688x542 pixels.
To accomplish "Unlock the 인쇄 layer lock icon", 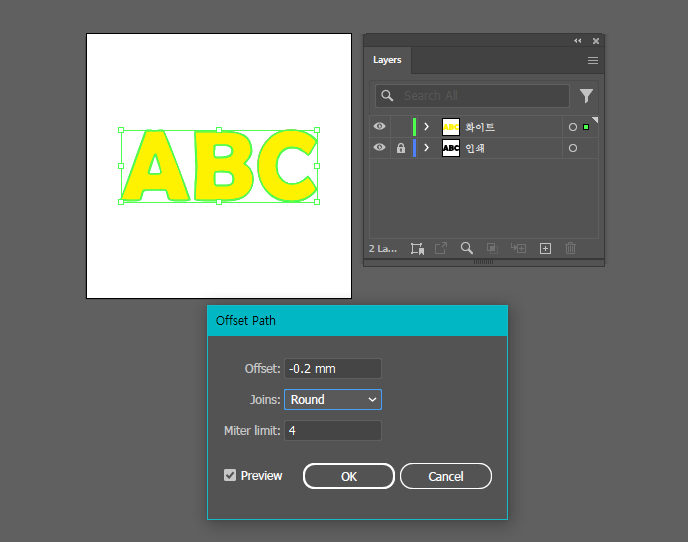I will tap(401, 148).
